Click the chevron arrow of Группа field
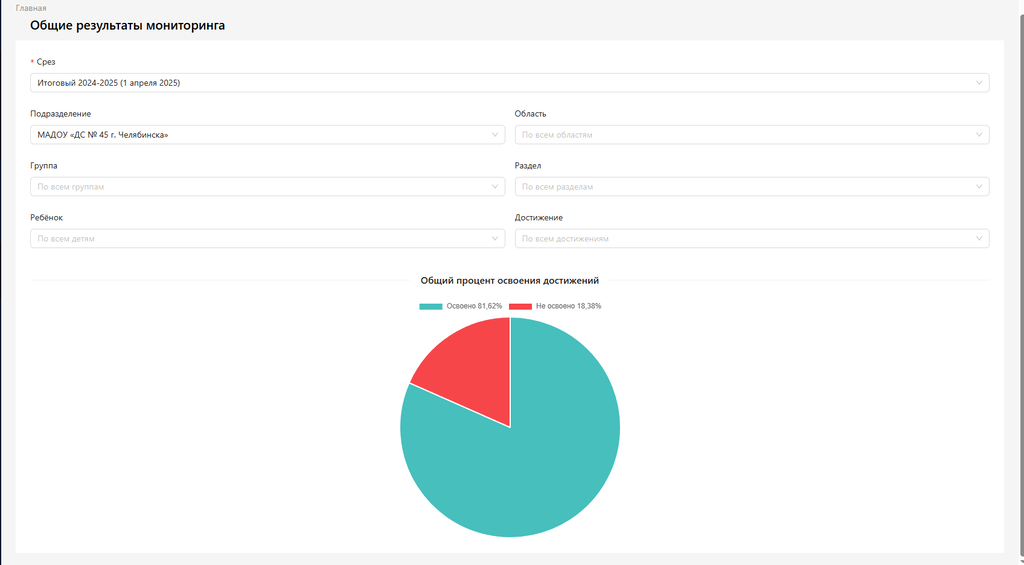Viewport: 1024px width, 565px height. pos(495,186)
